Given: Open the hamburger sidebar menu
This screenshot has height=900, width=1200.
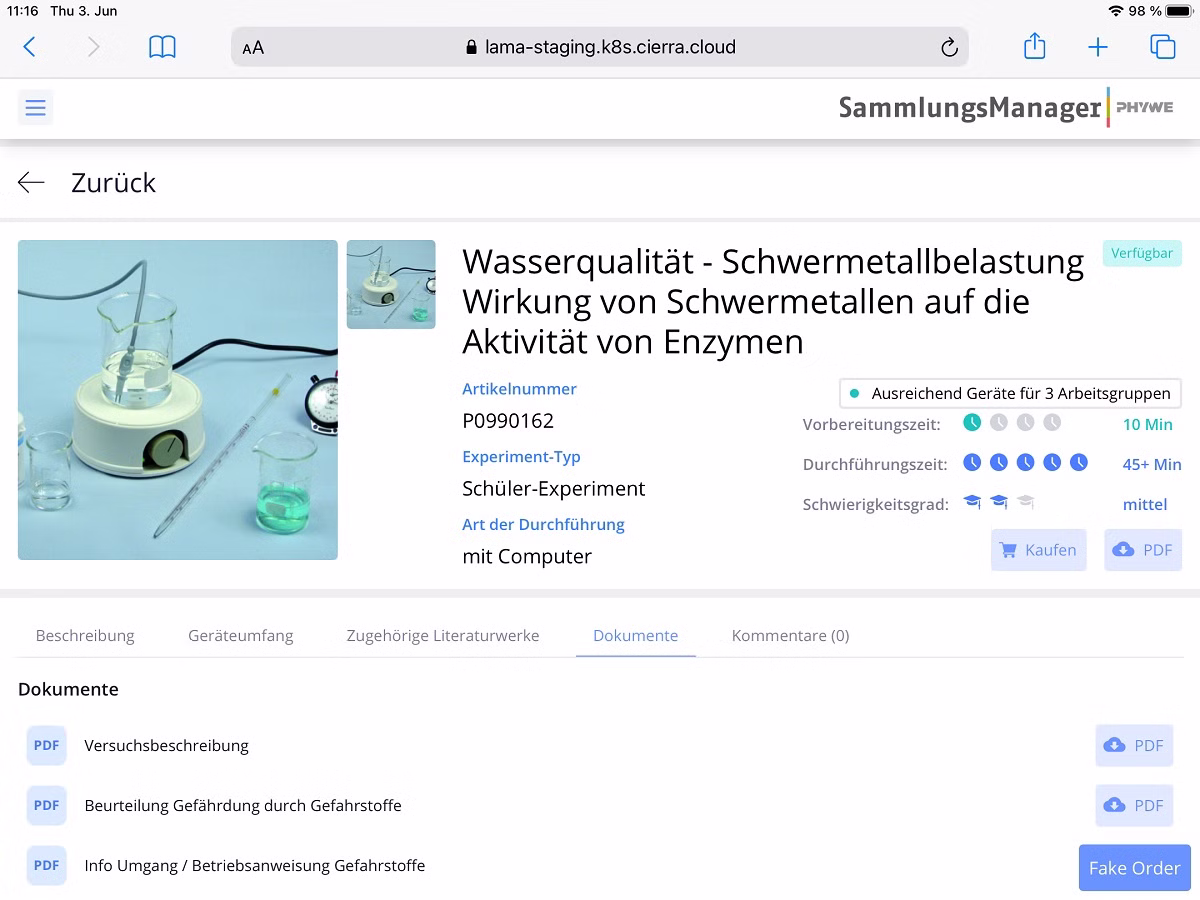Looking at the screenshot, I should (x=36, y=107).
